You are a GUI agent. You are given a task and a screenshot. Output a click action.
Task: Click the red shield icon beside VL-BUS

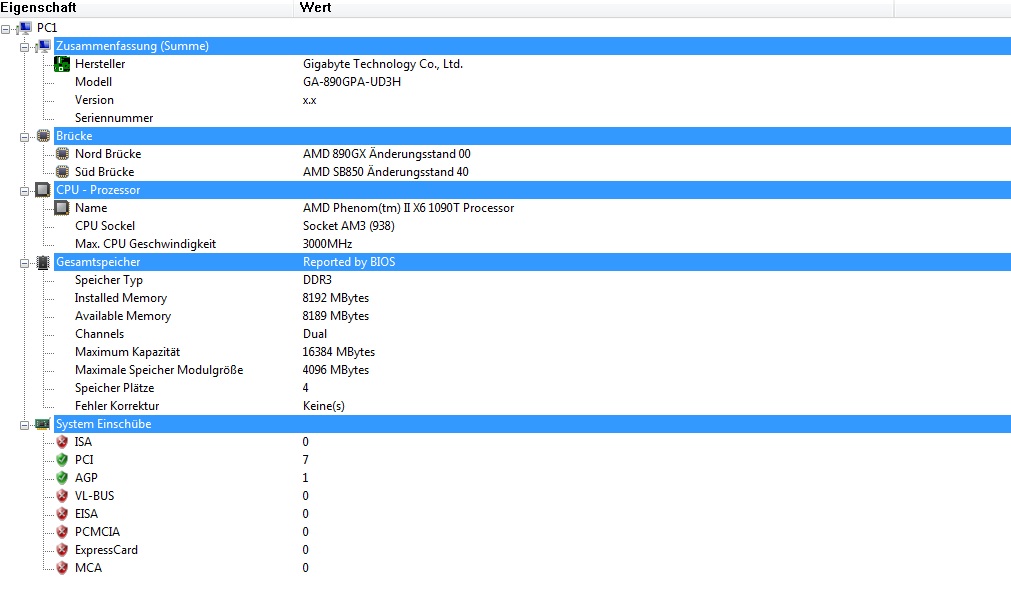tap(62, 496)
